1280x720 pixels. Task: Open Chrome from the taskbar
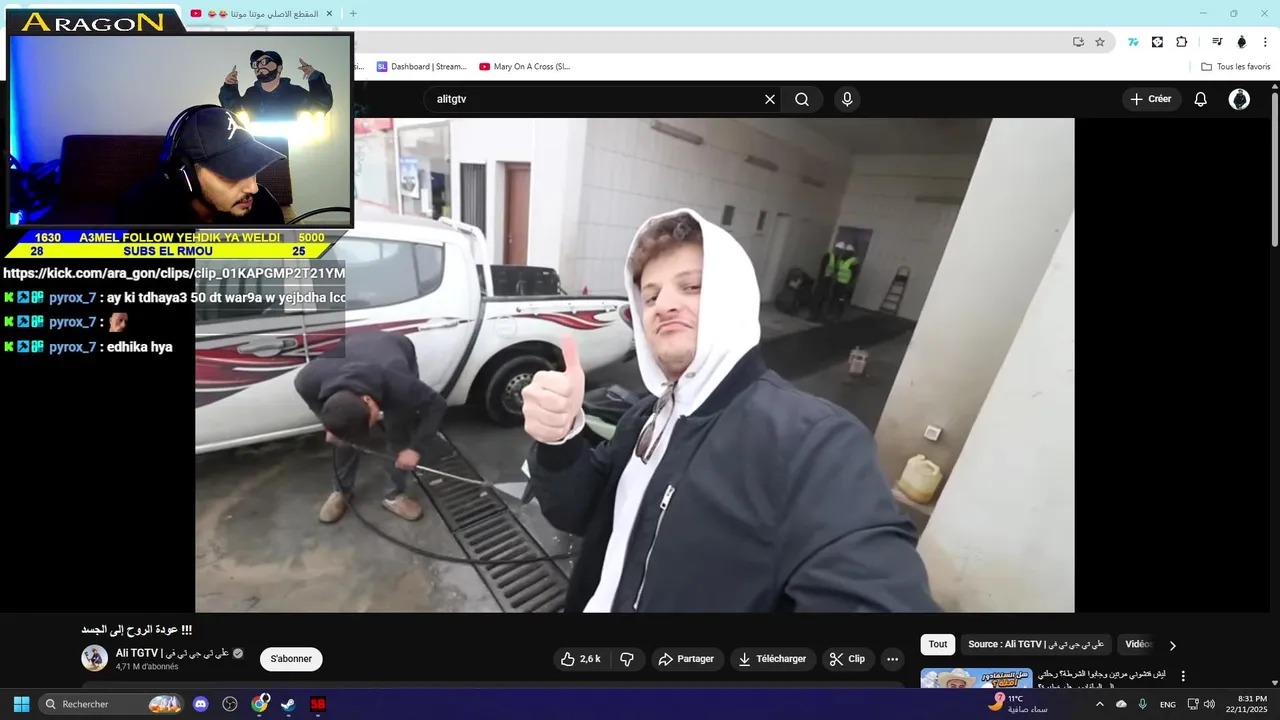(260, 704)
